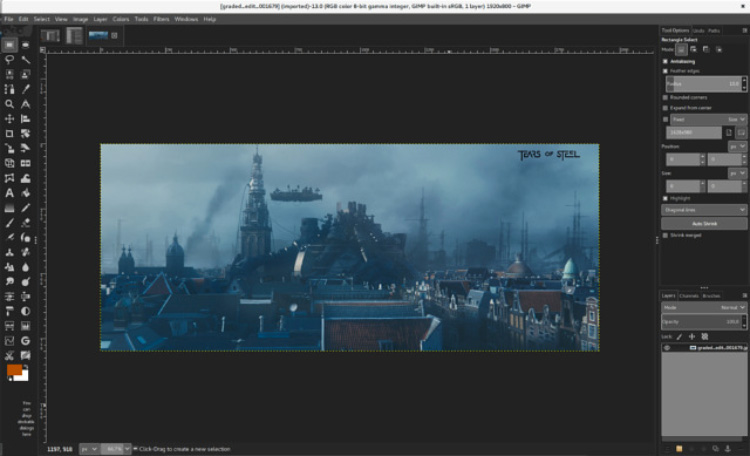Click the layer Opacity slider

click(x=700, y=321)
